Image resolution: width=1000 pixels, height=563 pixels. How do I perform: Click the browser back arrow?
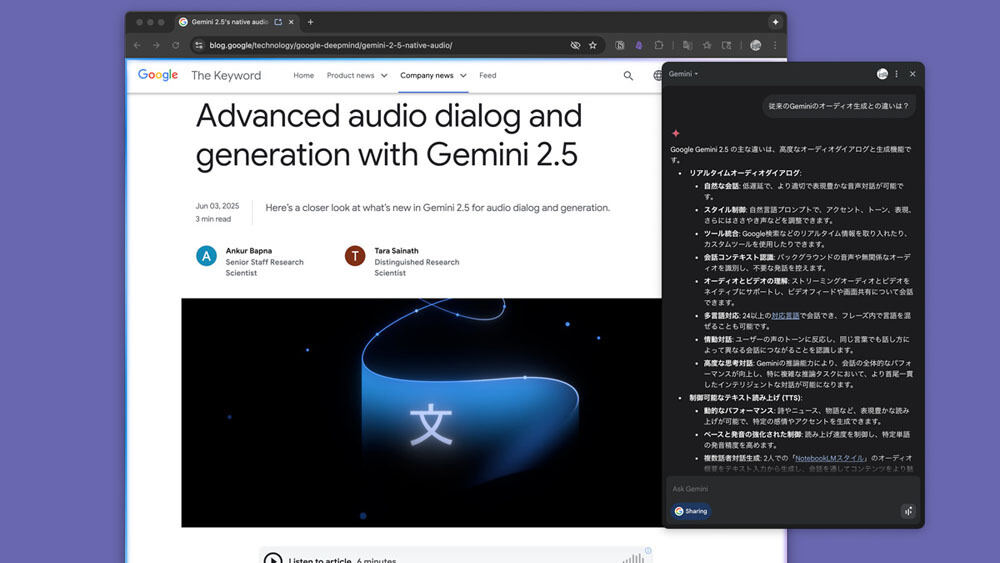click(137, 45)
